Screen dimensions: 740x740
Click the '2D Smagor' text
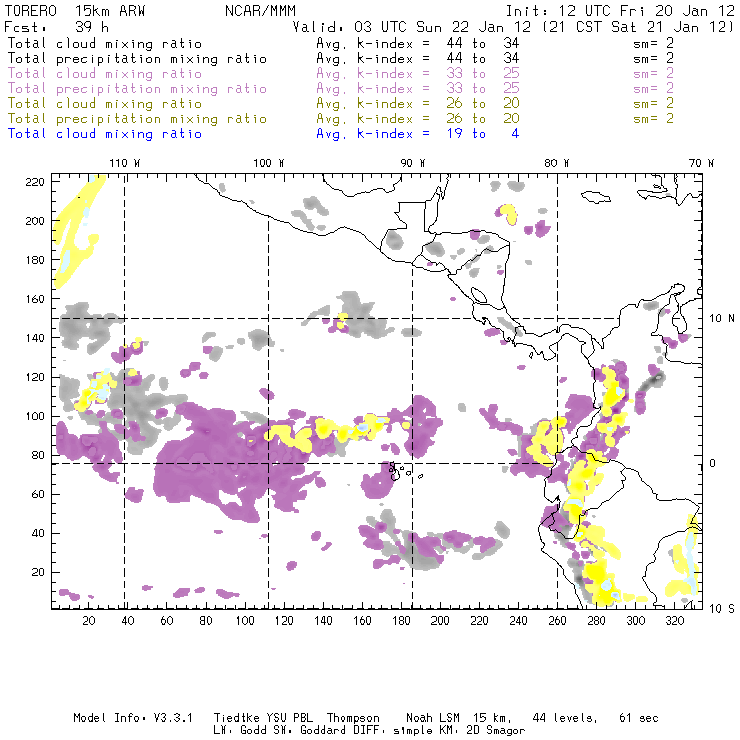(496, 731)
